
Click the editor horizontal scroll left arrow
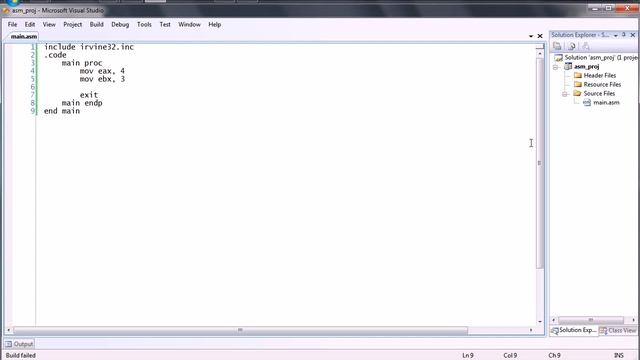click(9, 330)
